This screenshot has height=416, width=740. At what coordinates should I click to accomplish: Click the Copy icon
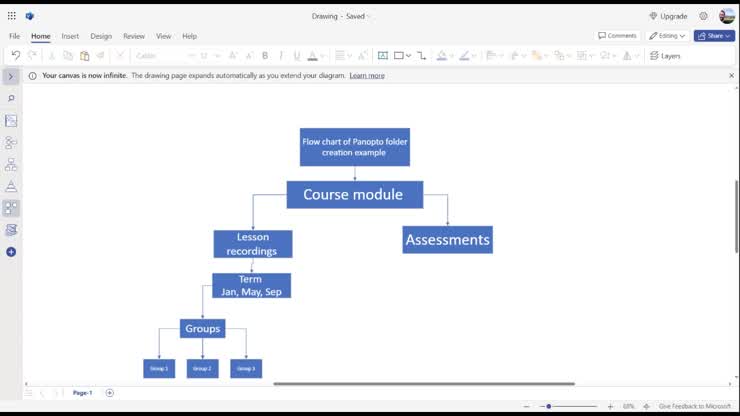[x=68, y=56]
